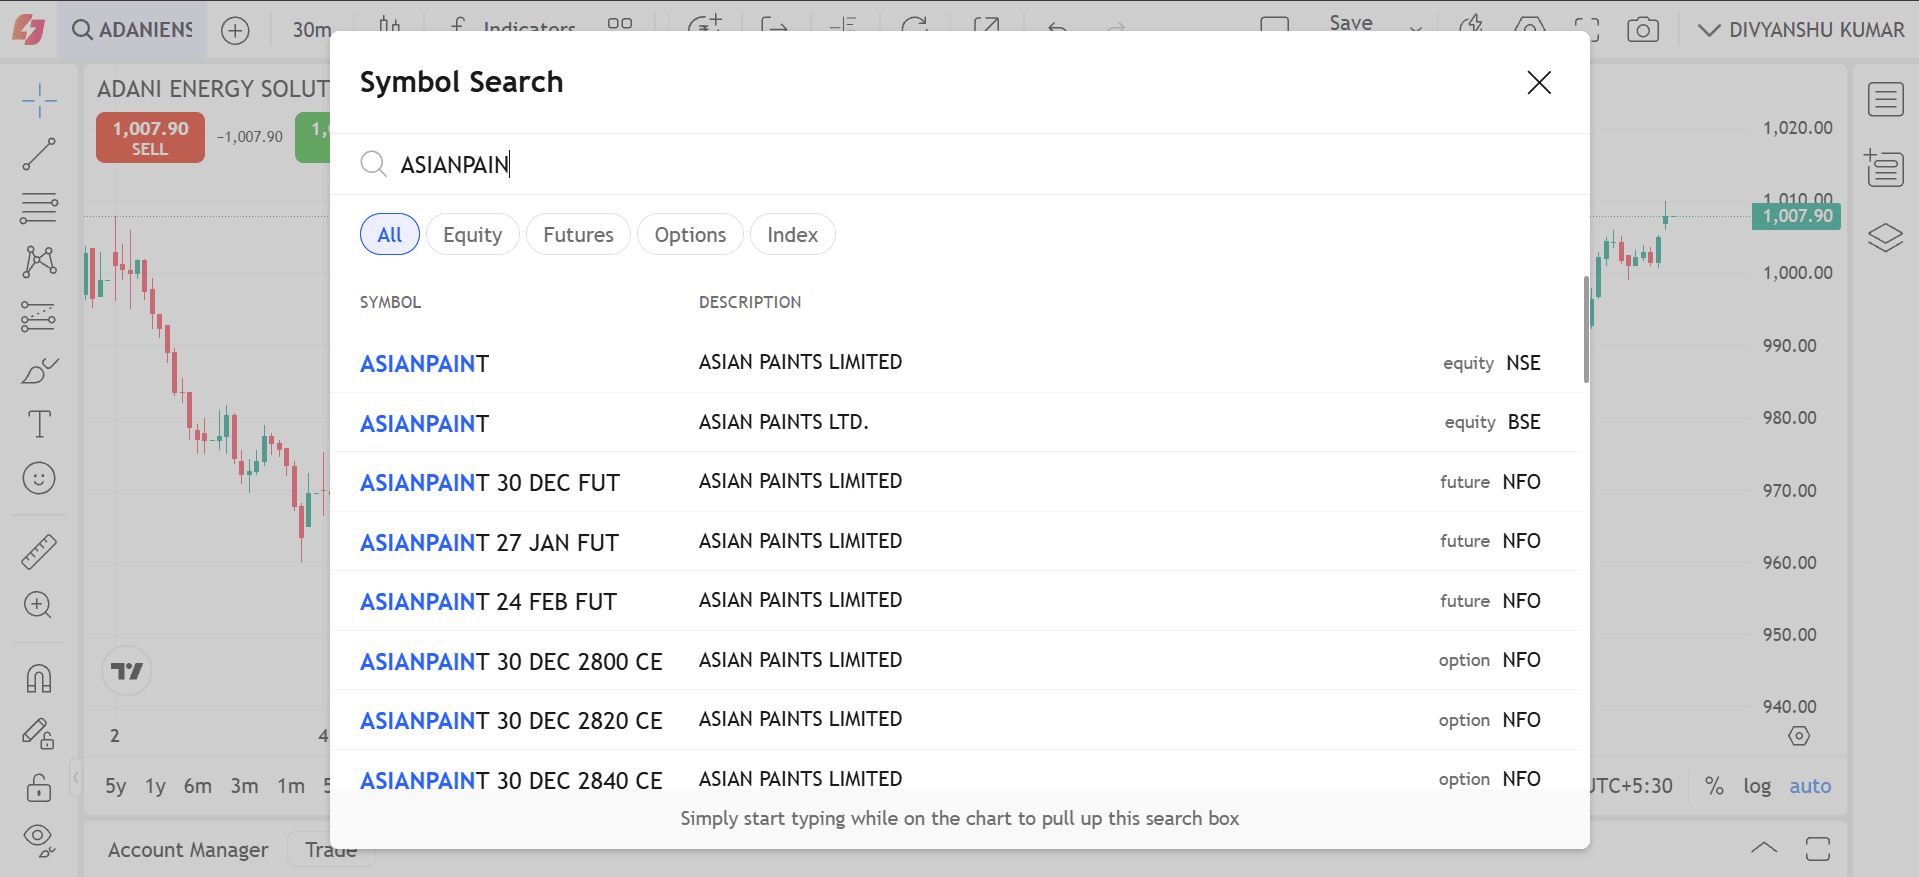Image resolution: width=1919 pixels, height=877 pixels.
Task: Select the Equity filter tab
Action: point(473,234)
